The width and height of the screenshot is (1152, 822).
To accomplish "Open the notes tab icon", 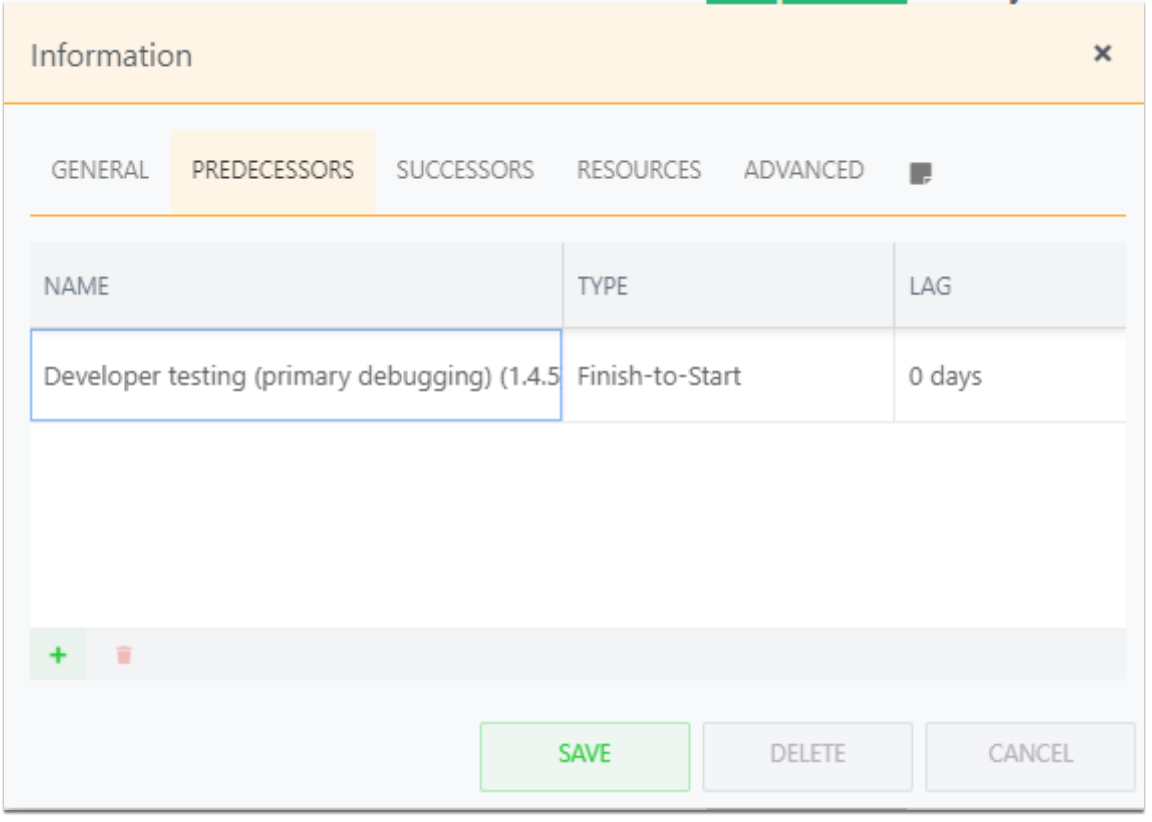I will [x=921, y=173].
